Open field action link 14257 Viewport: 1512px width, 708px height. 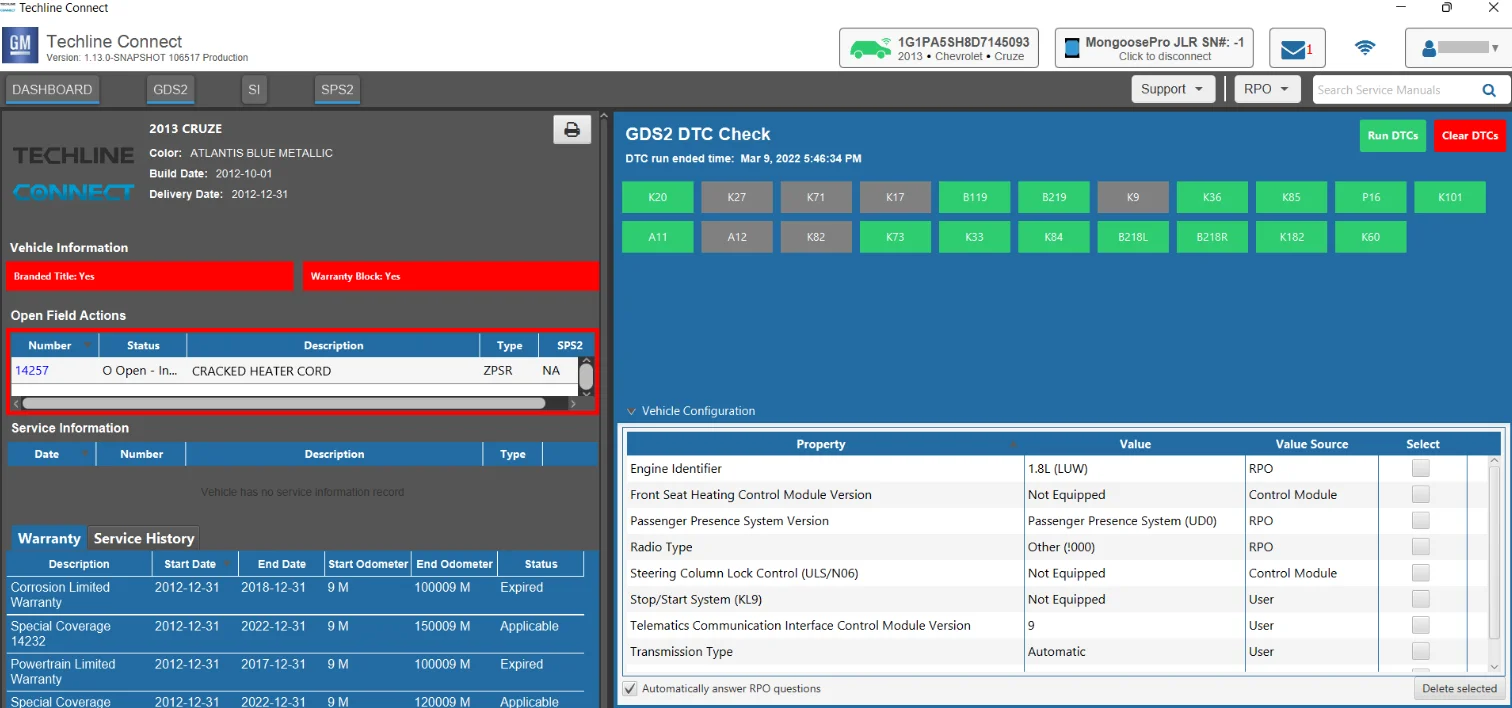[x=32, y=371]
